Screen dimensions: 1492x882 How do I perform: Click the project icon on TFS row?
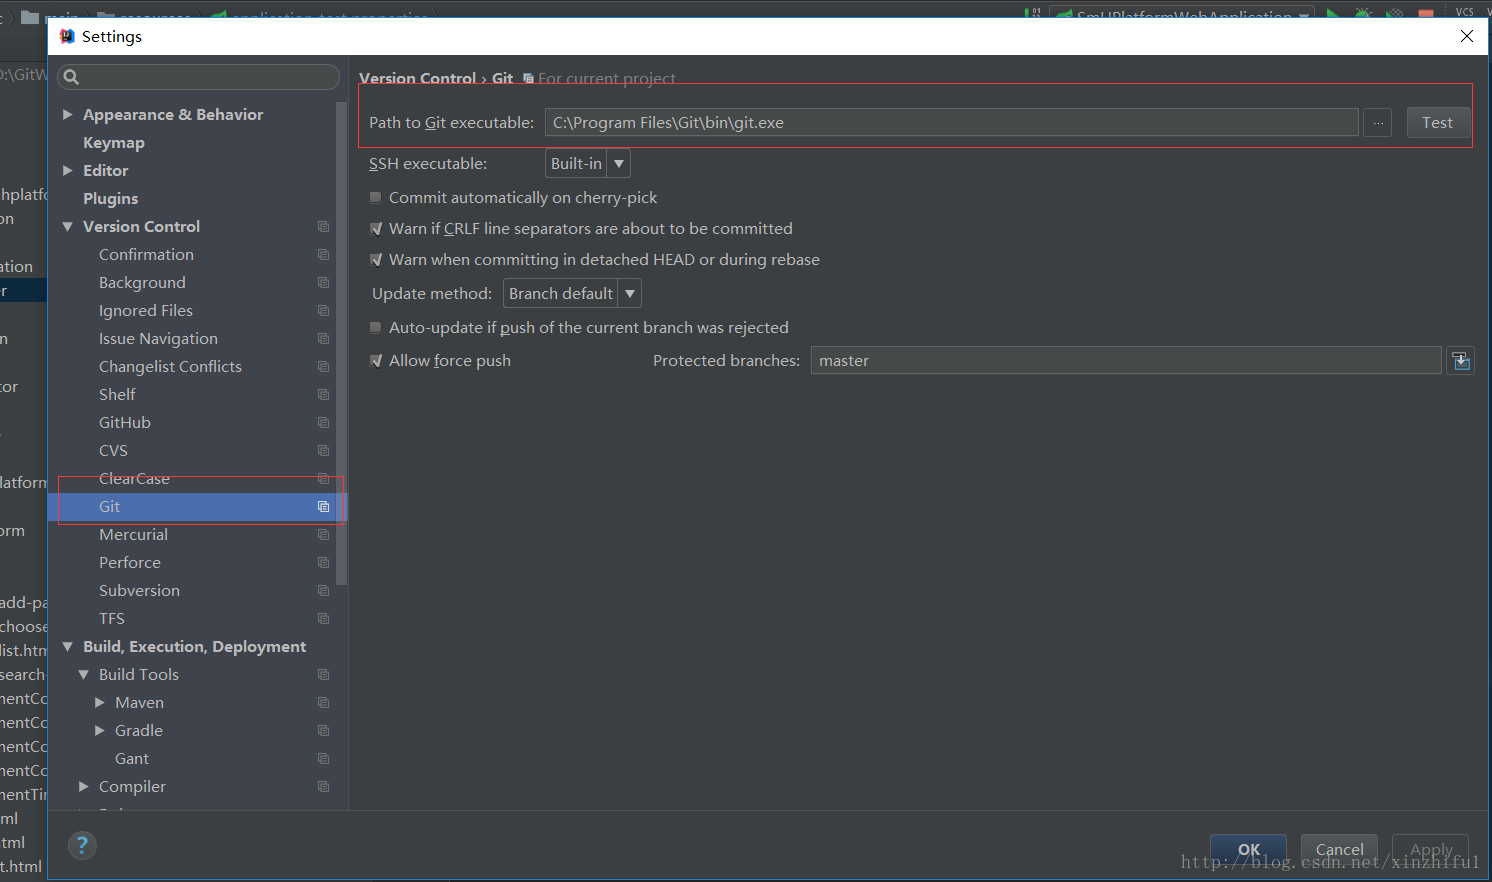(x=323, y=619)
